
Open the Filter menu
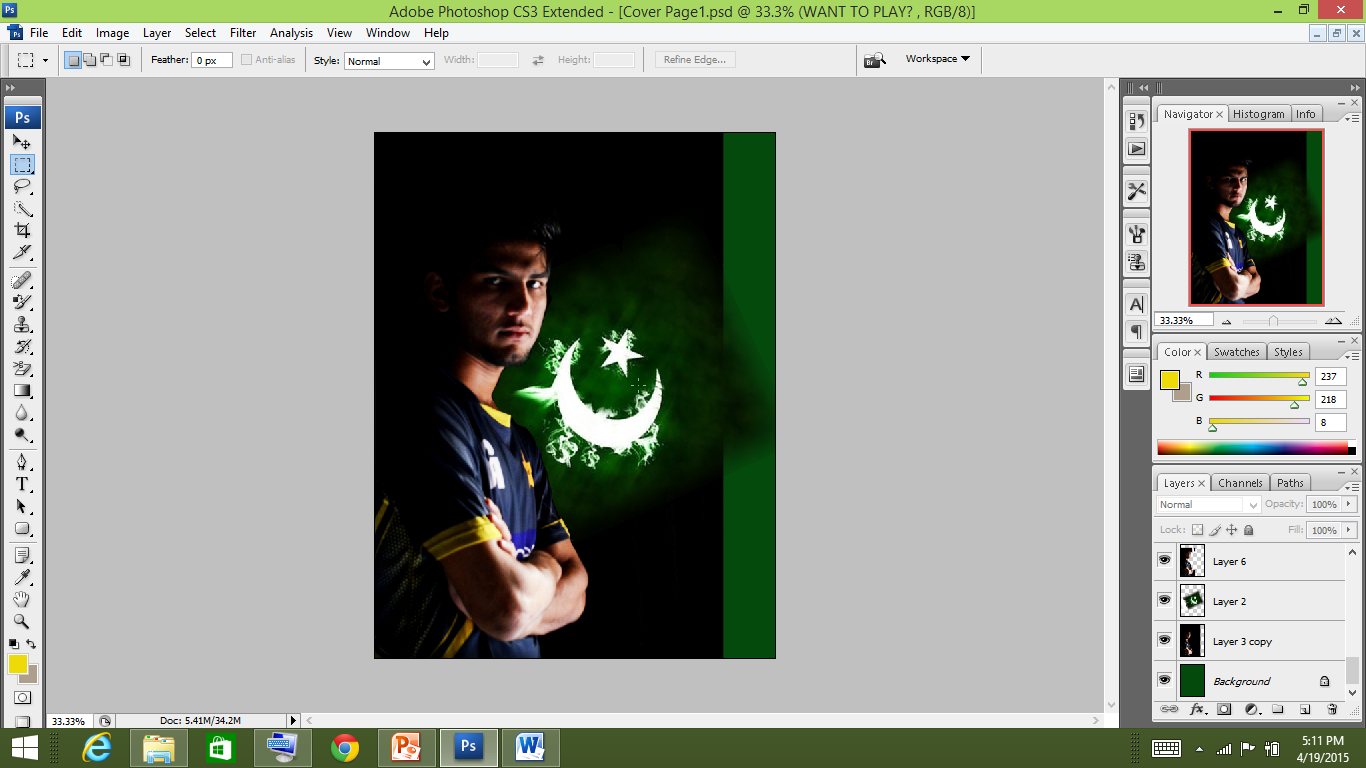243,33
